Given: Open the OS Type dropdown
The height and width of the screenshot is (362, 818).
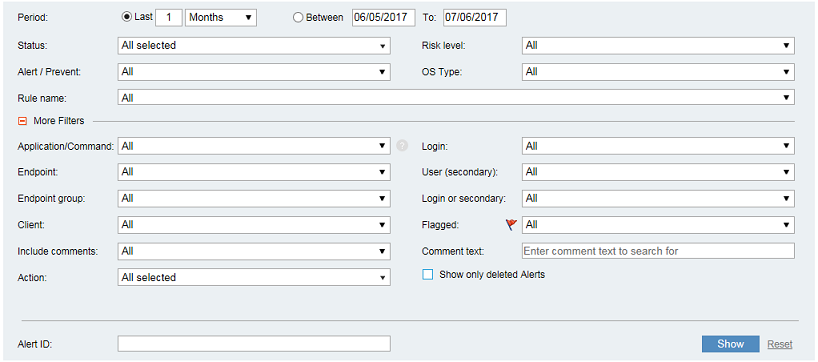Looking at the screenshot, I should pyautogui.click(x=658, y=71).
